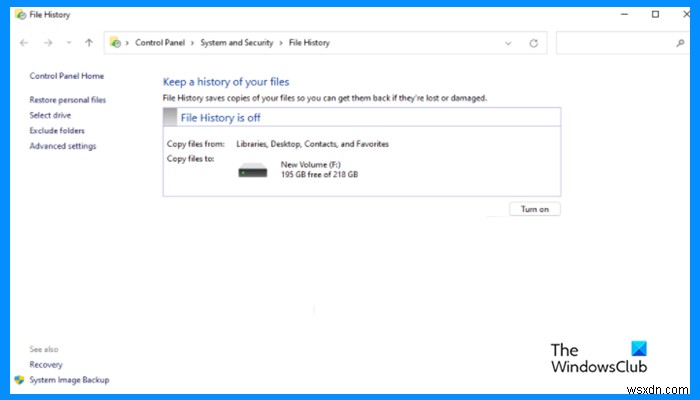Open System Image Backup link
700x400 pixels.
[x=69, y=380]
